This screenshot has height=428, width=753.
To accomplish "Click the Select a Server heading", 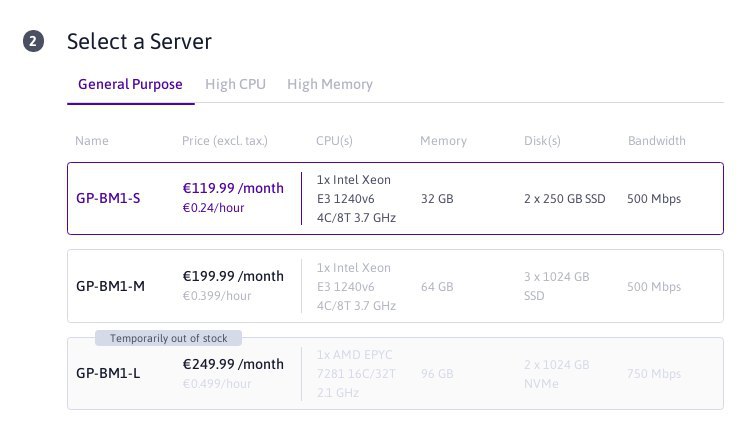I will coord(139,41).
